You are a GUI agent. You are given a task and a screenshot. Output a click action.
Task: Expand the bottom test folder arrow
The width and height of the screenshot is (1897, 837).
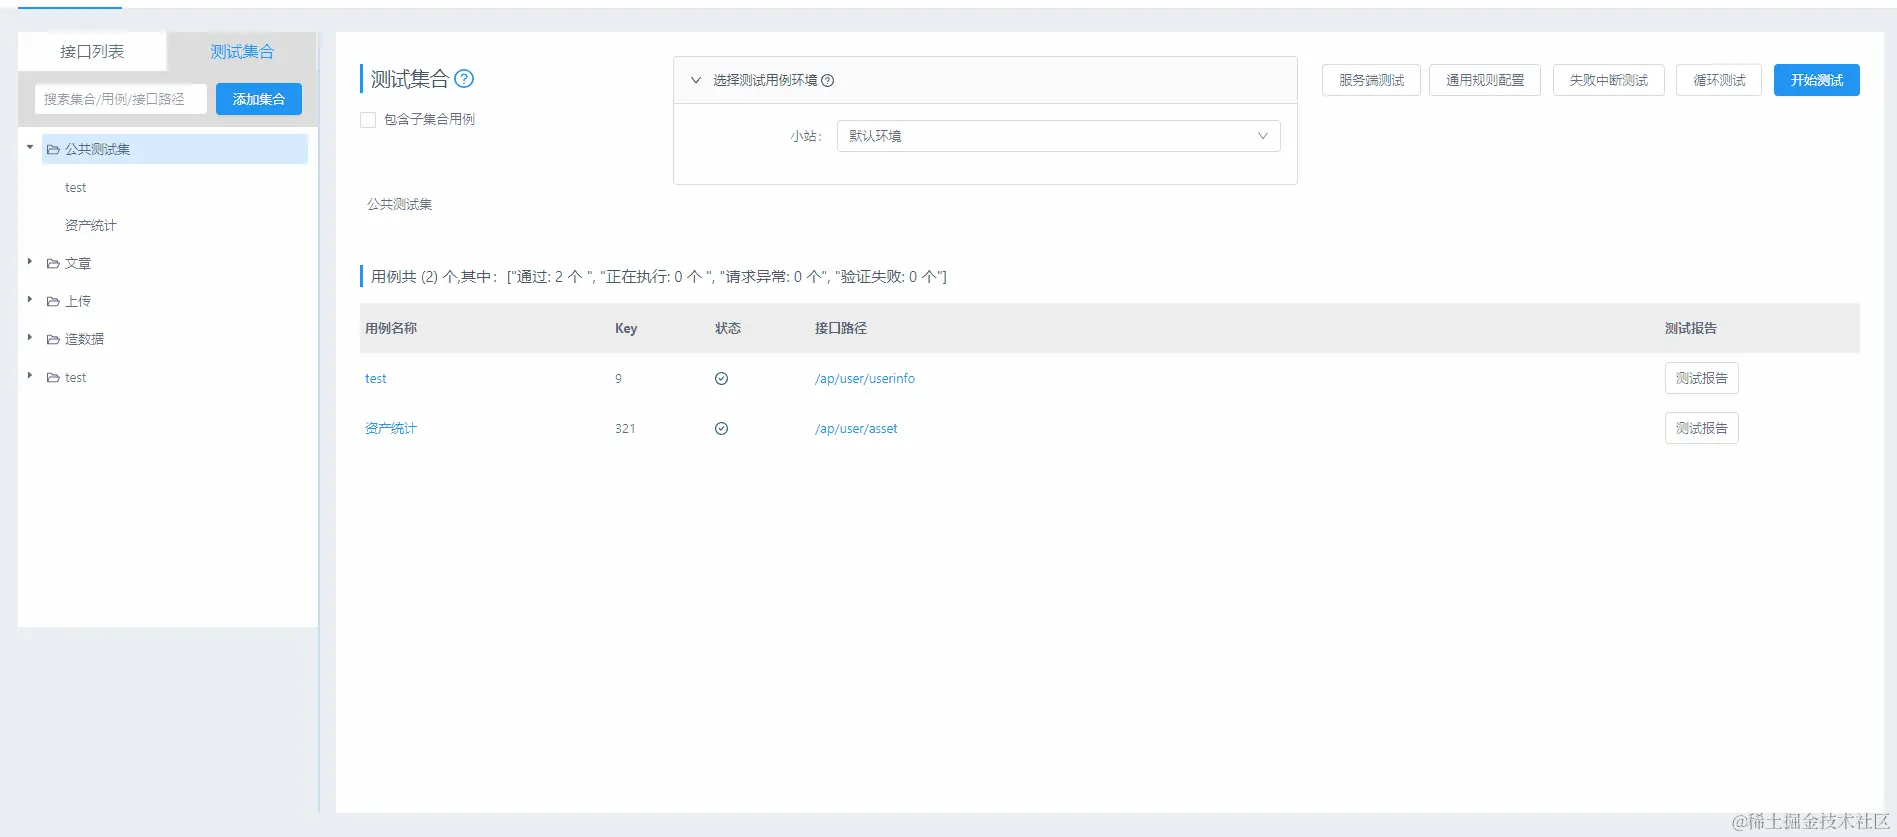(x=30, y=376)
